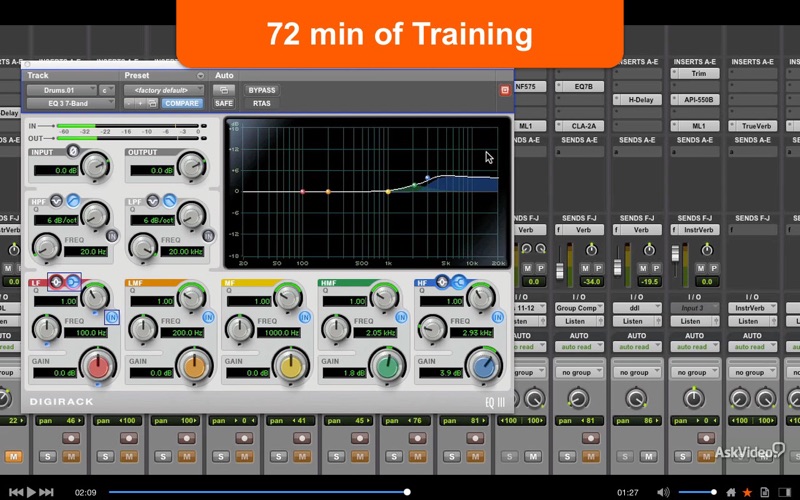The width and height of the screenshot is (800, 500).
Task: Click the blue HF gain knob
Action: (483, 366)
